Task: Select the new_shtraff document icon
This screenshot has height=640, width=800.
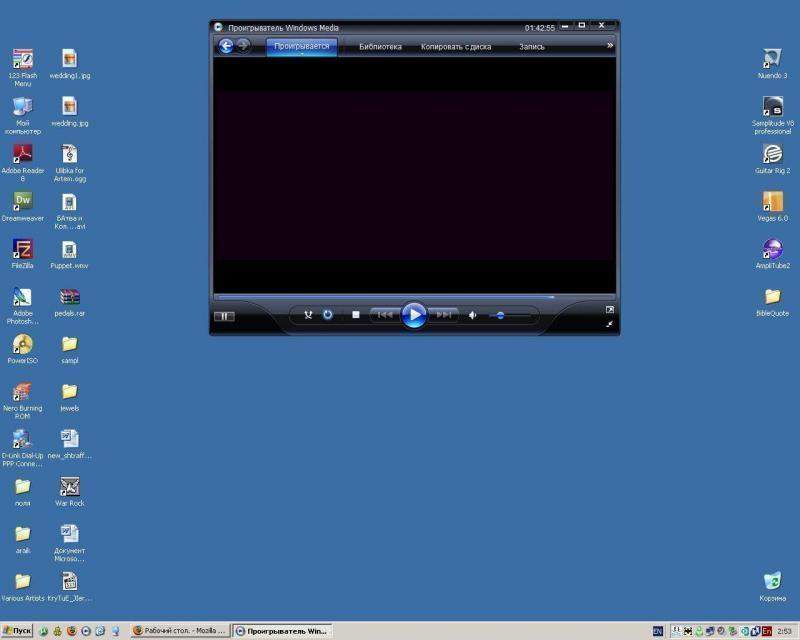Action: click(x=69, y=445)
